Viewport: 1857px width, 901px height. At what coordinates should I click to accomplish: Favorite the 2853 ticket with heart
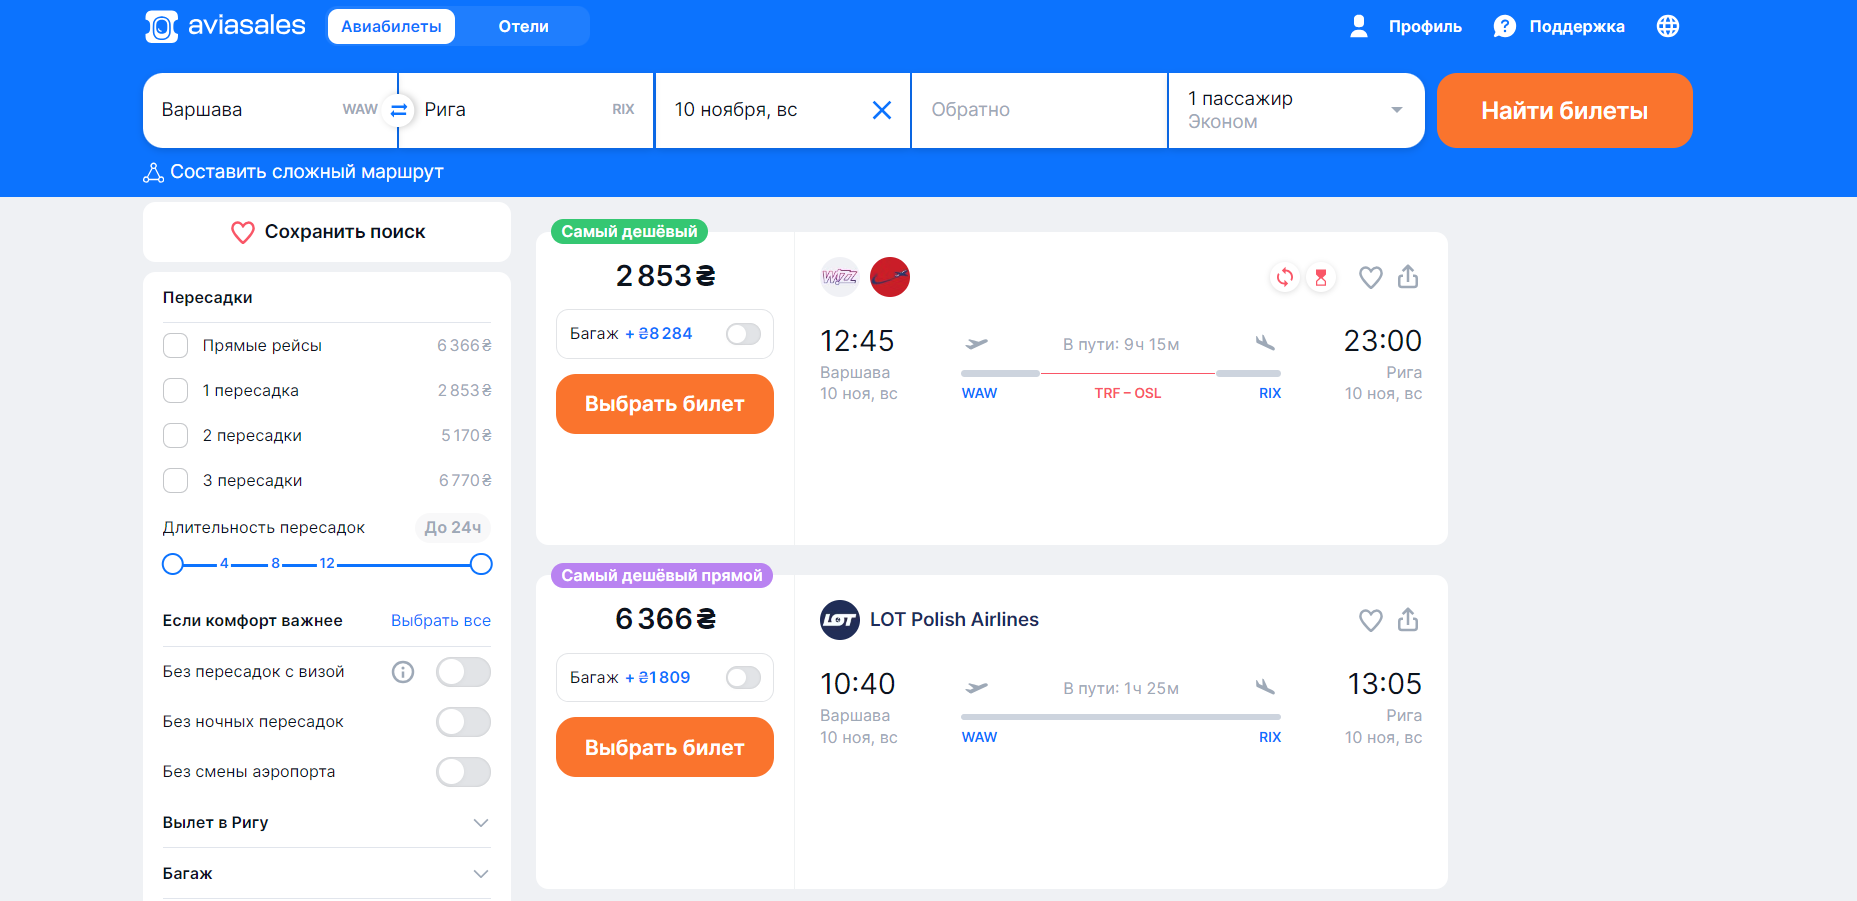pos(1370,277)
